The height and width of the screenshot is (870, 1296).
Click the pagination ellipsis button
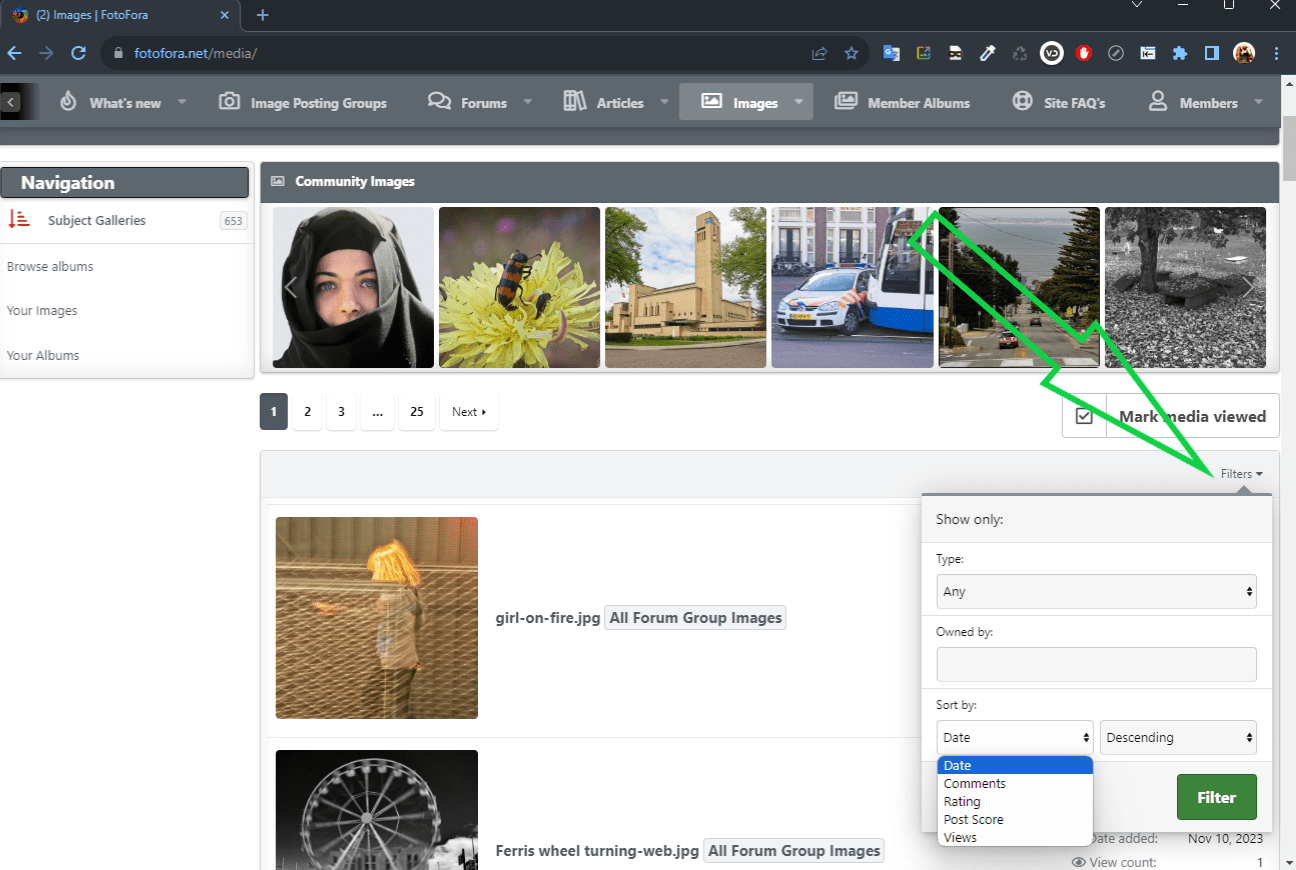pos(377,411)
